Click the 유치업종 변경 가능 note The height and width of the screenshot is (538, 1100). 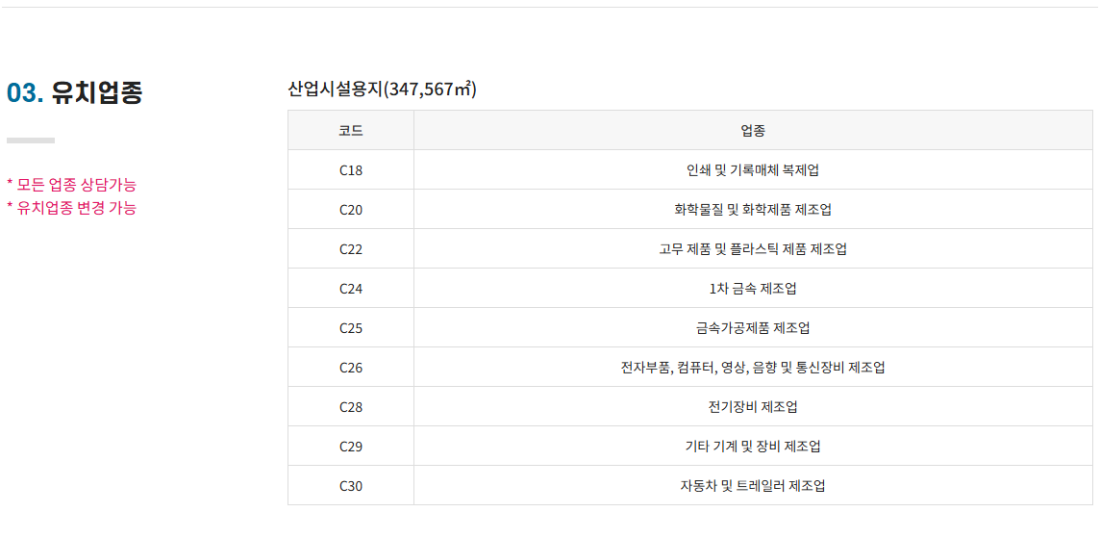pyautogui.click(x=72, y=208)
